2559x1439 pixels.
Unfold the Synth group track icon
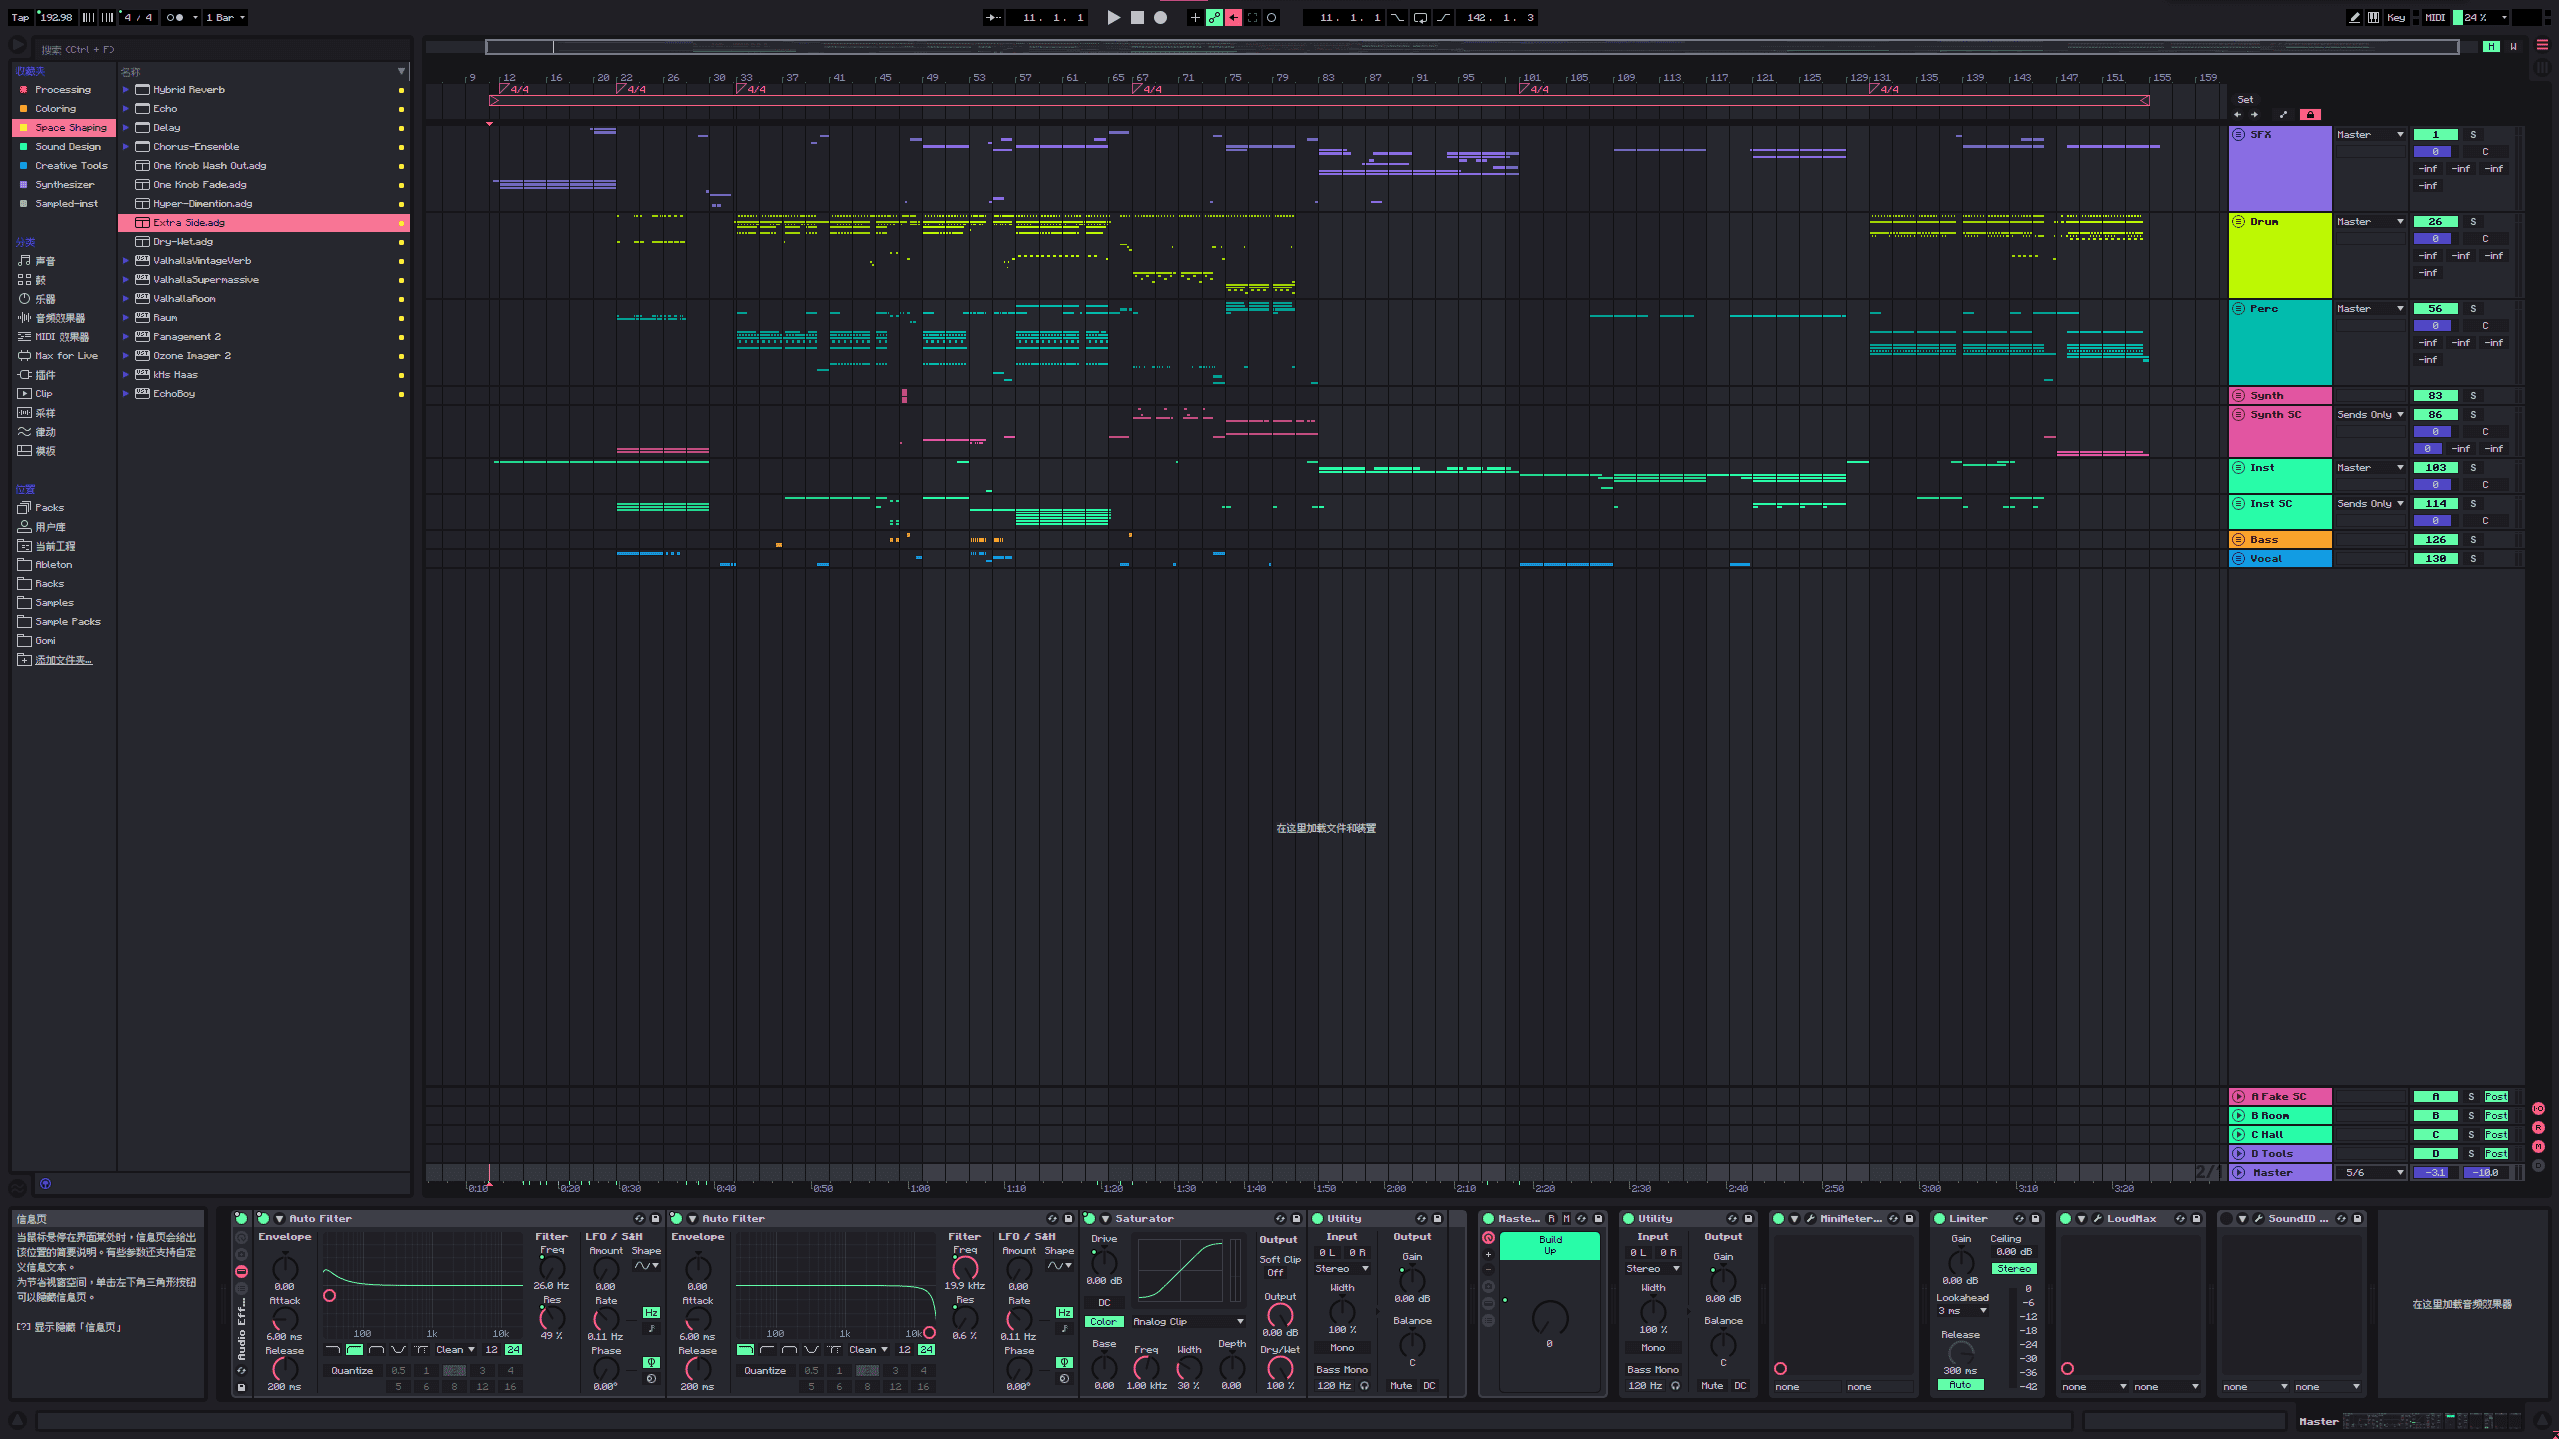point(2239,396)
